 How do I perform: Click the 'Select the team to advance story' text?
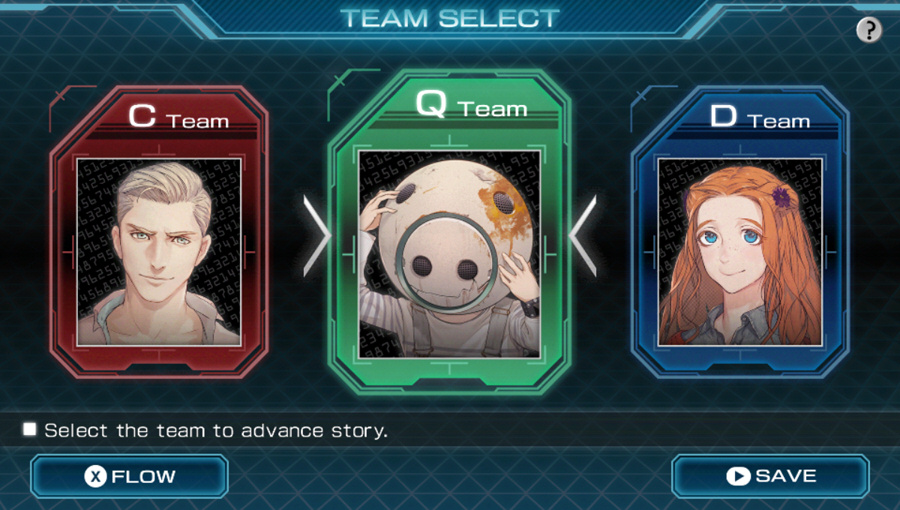[216, 430]
